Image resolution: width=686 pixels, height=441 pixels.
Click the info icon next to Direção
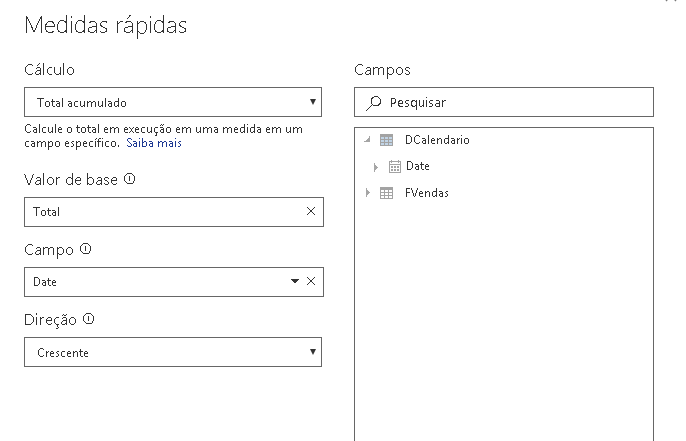pos(88,319)
